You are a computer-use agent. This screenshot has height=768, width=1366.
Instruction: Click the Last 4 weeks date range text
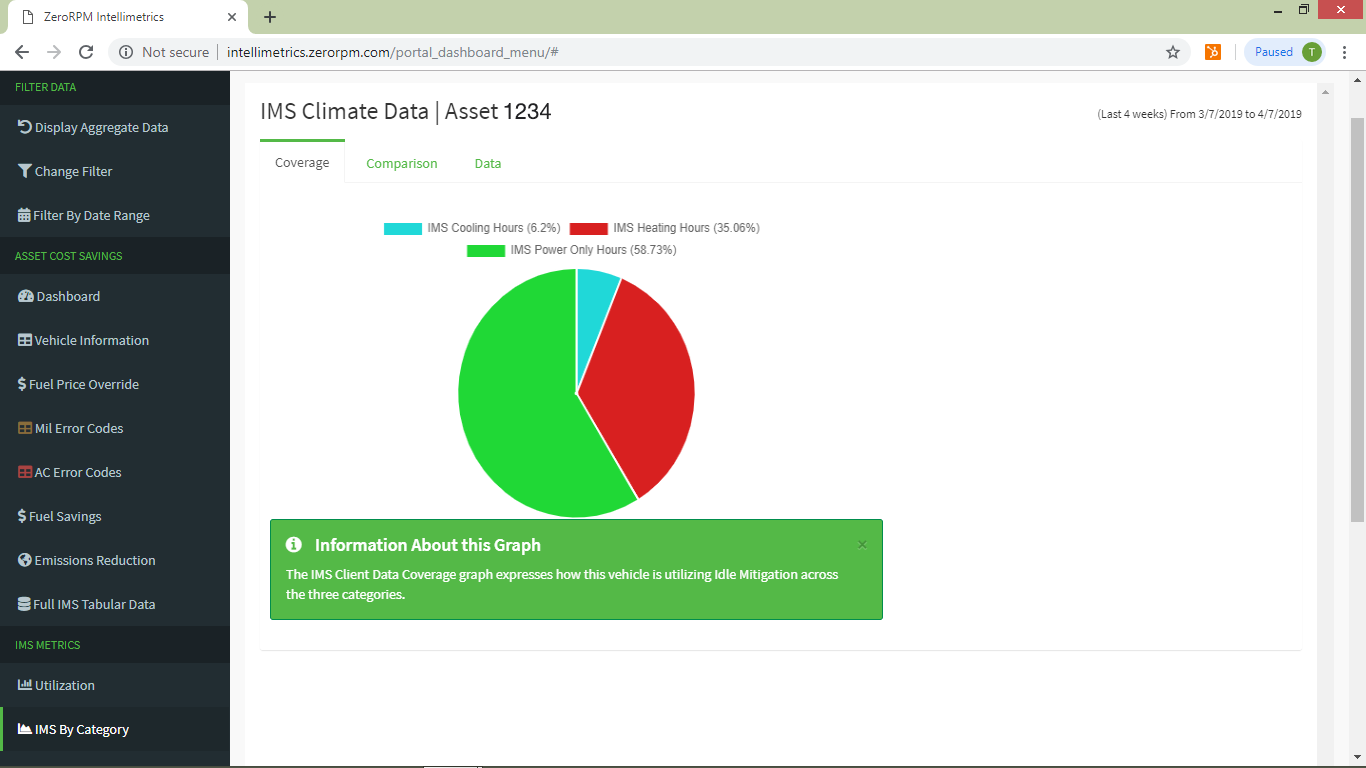point(1199,114)
